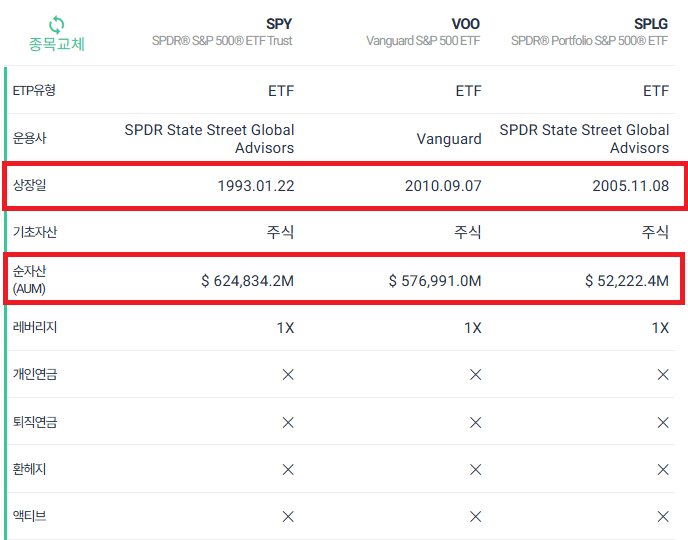Click SPY leverage 1X cell

[x=285, y=328]
